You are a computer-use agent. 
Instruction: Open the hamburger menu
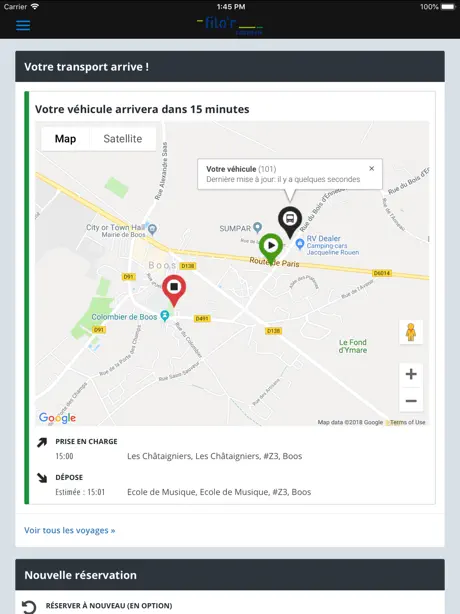[23, 25]
